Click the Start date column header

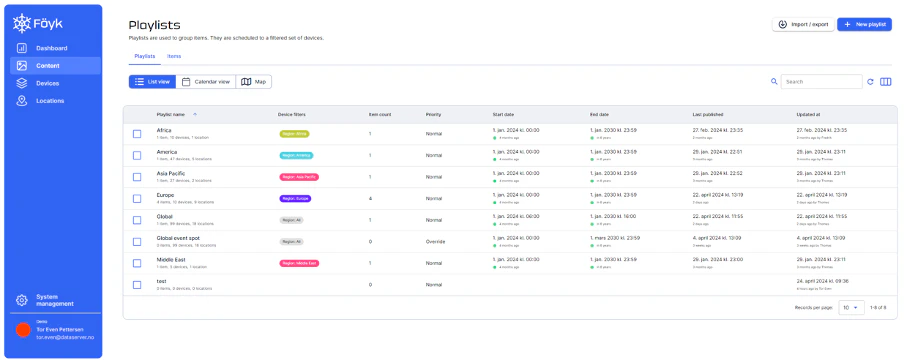click(x=503, y=114)
